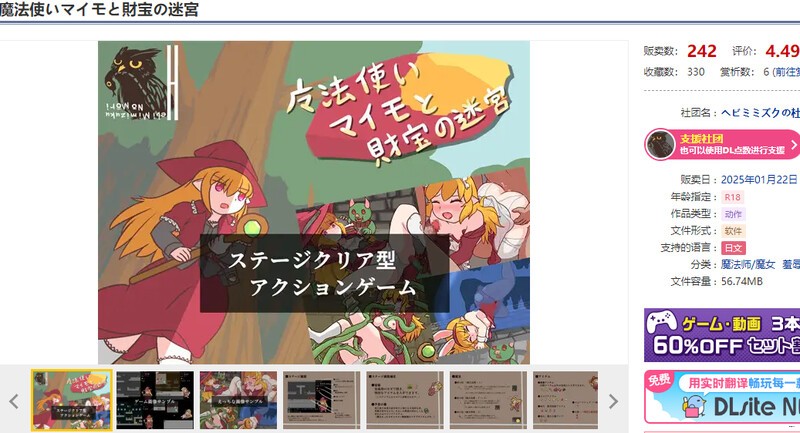Click the penguin mascot on DLsite banner
This screenshot has height=433, width=800.
pyautogui.click(x=688, y=403)
